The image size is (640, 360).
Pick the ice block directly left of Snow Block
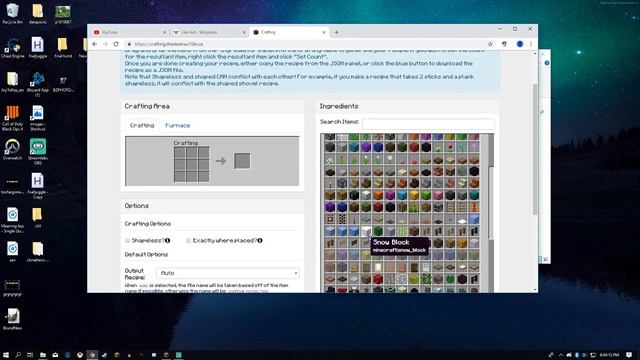[354, 231]
